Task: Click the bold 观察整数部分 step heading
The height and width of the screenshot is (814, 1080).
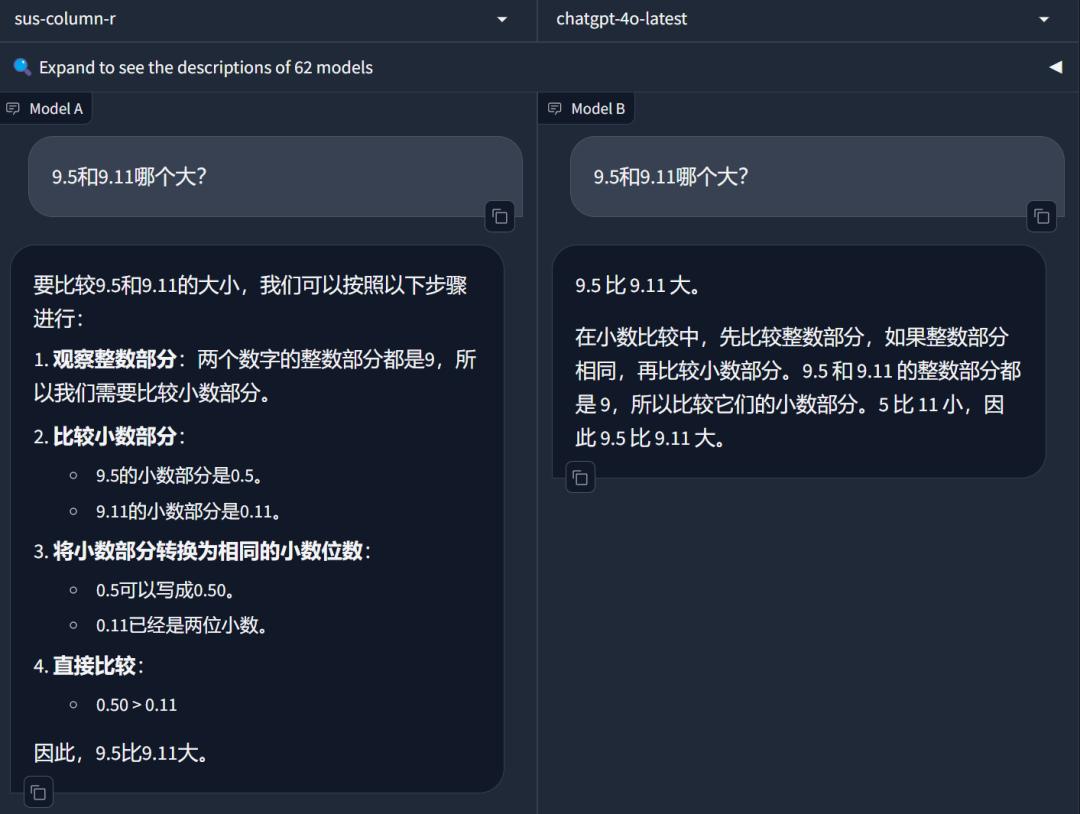Action: click(114, 359)
